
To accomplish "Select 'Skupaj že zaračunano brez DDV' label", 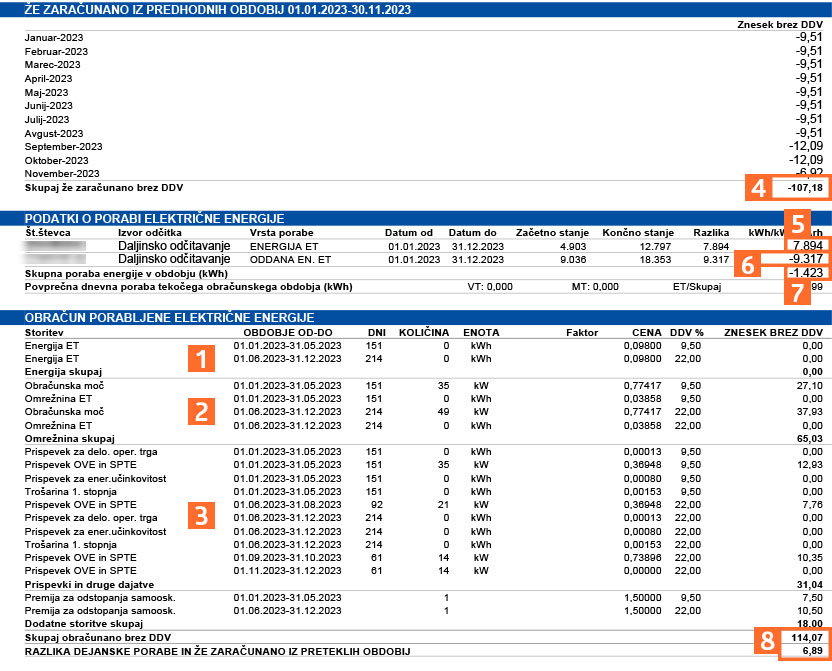I will tap(104, 187).
